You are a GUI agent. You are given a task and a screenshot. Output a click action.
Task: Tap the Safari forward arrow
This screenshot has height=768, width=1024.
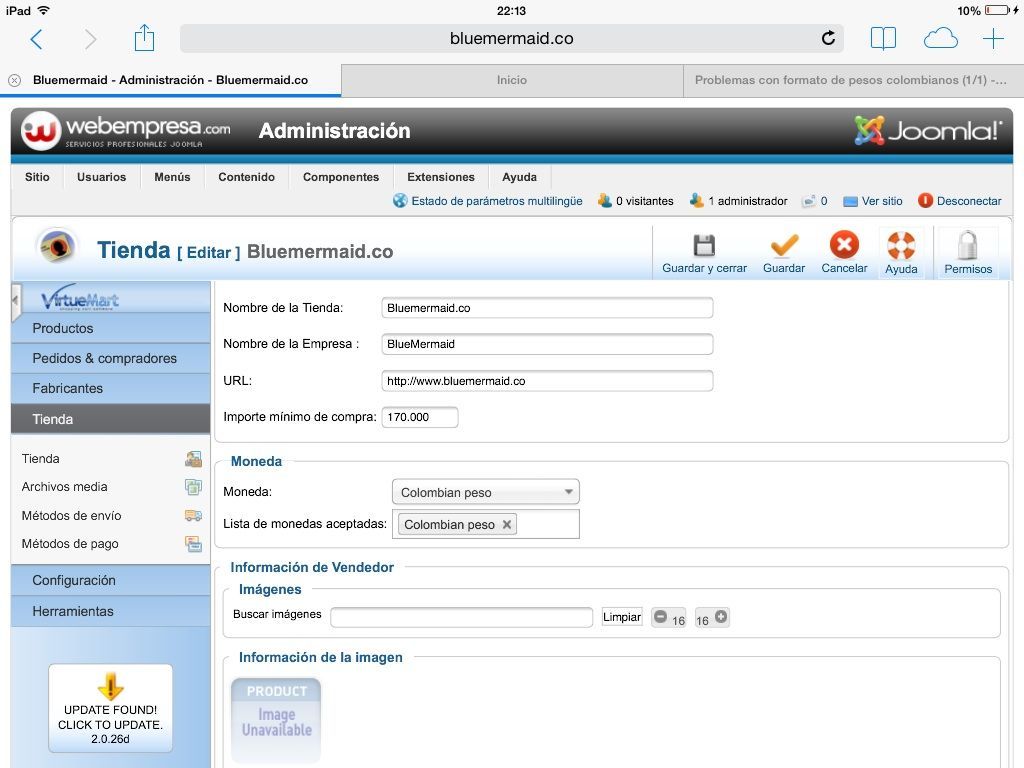point(90,39)
